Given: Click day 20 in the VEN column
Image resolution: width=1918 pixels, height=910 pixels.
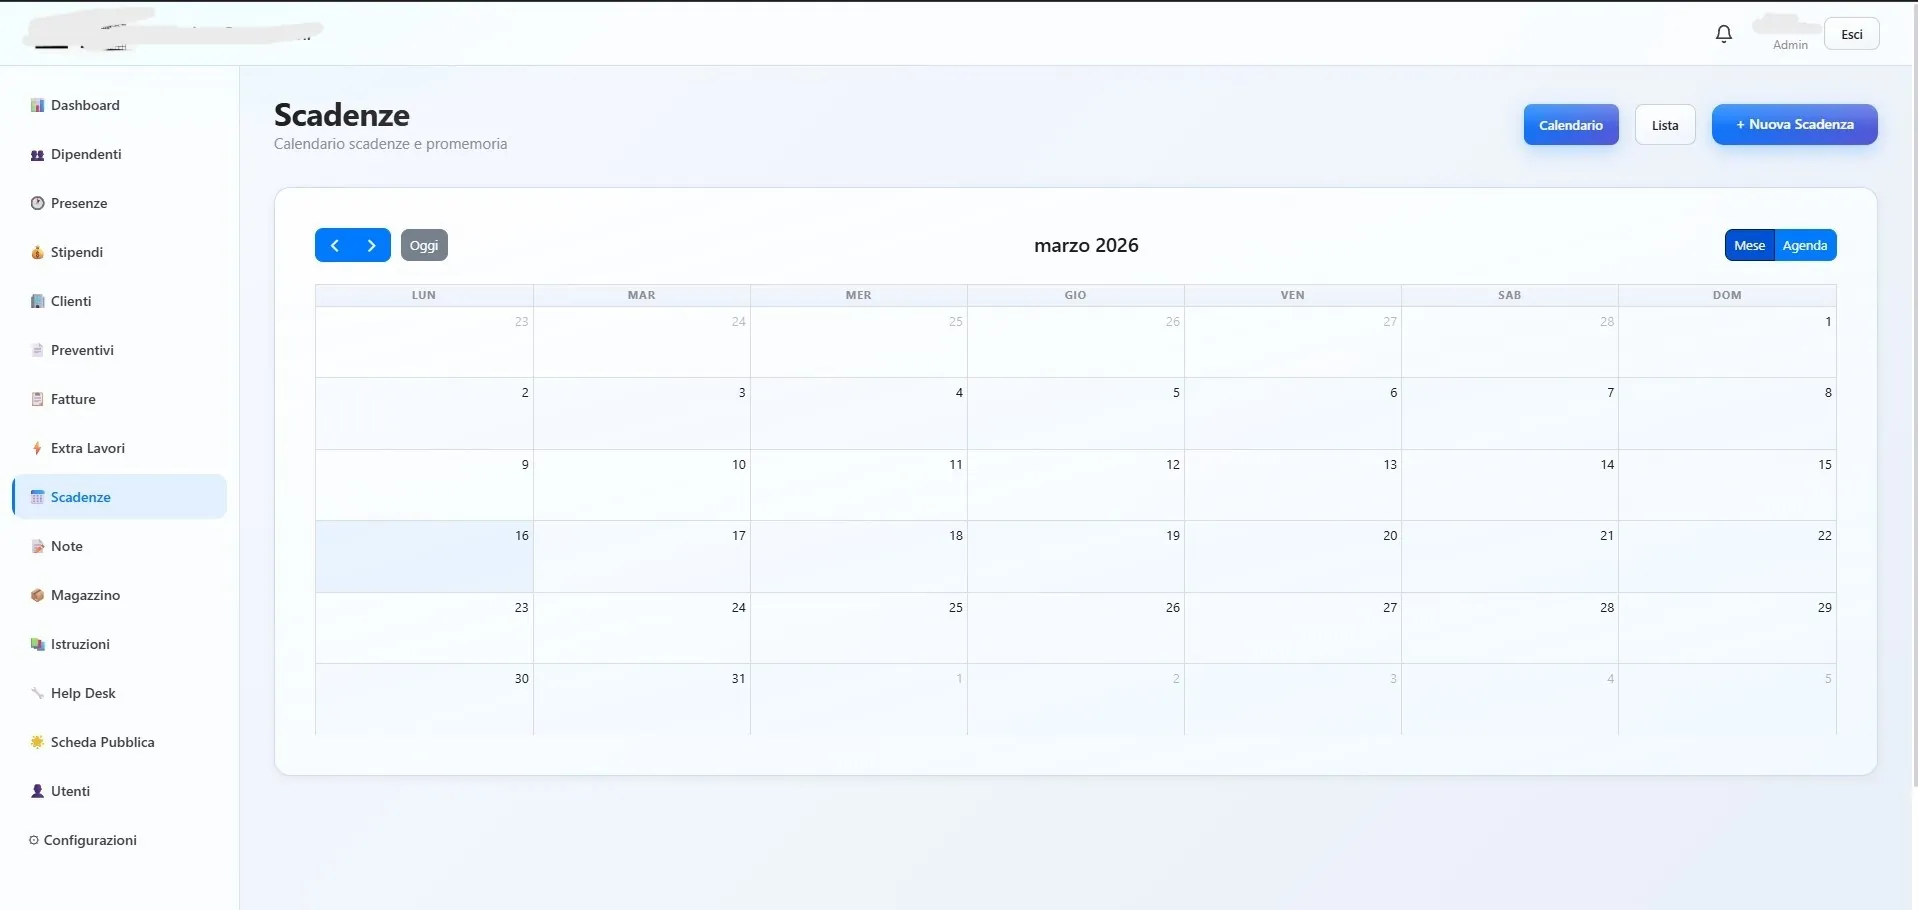Looking at the screenshot, I should click(1293, 557).
